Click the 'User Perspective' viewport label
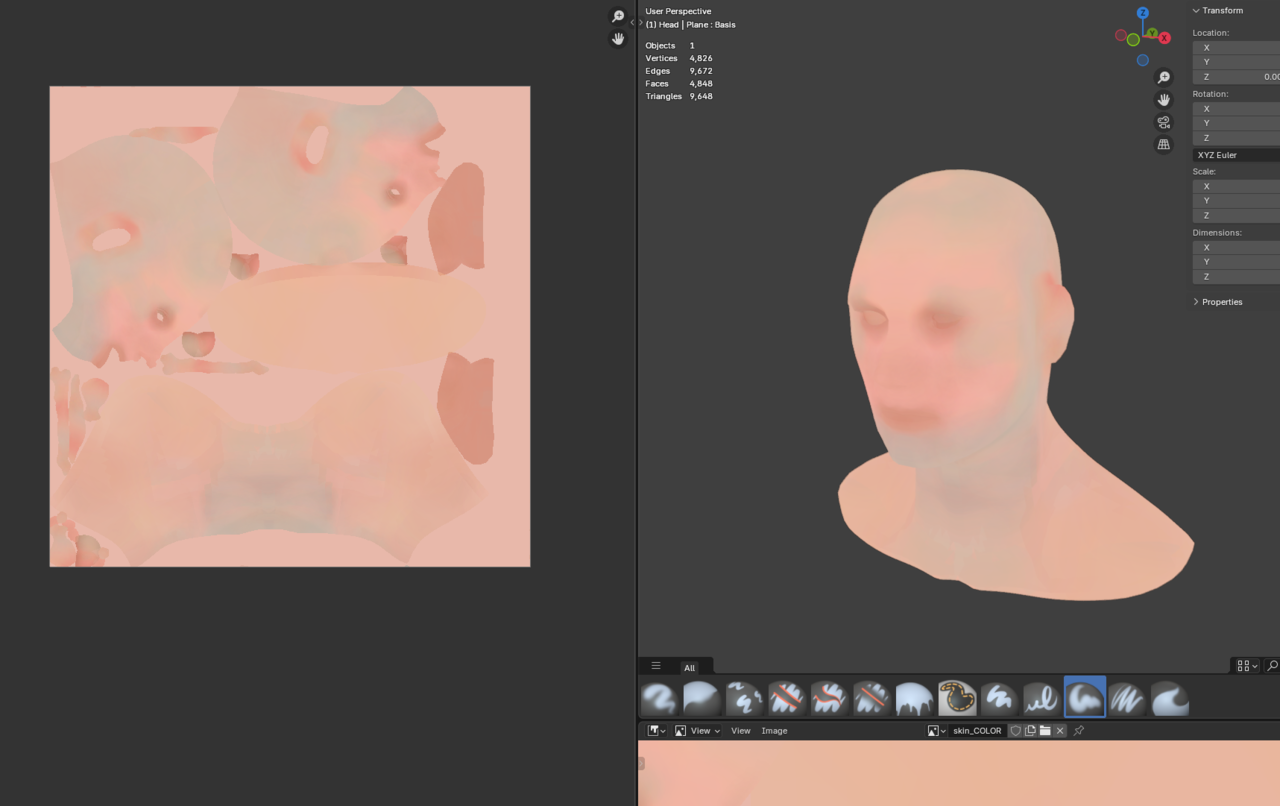Viewport: 1280px width, 806px height. click(x=679, y=11)
